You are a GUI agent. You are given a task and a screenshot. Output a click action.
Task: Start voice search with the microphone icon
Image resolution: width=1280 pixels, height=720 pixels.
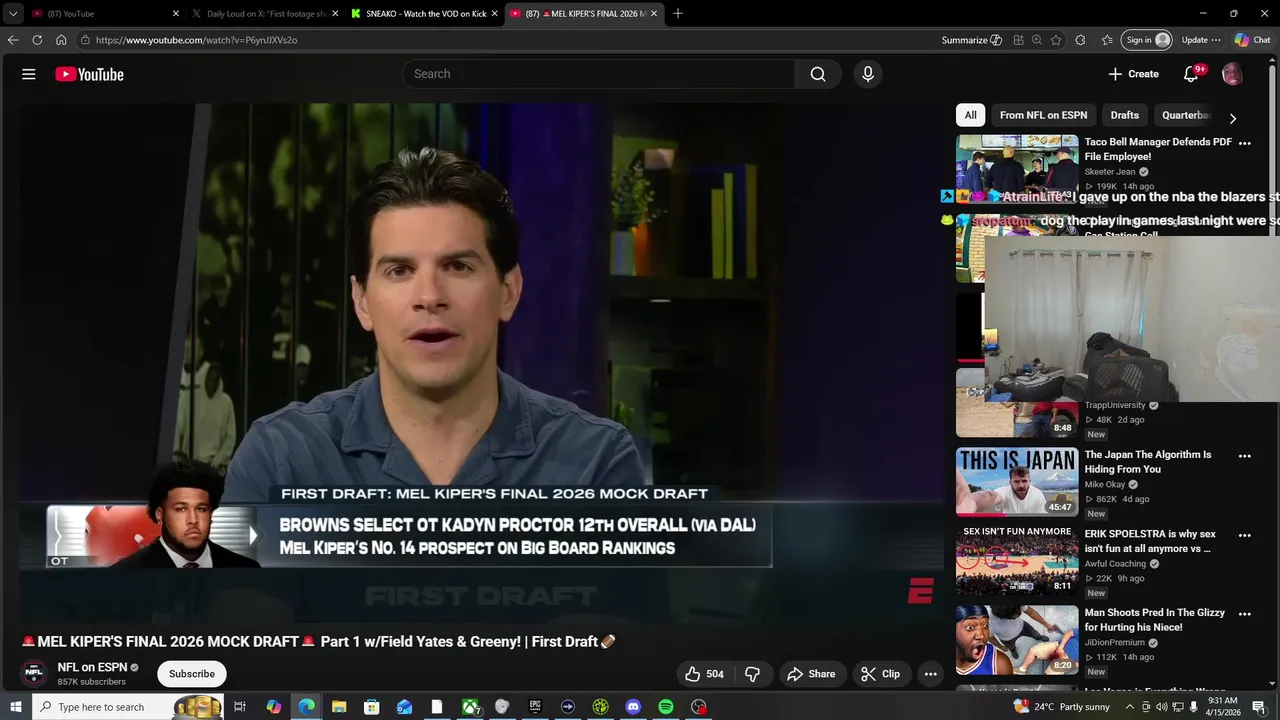[867, 74]
